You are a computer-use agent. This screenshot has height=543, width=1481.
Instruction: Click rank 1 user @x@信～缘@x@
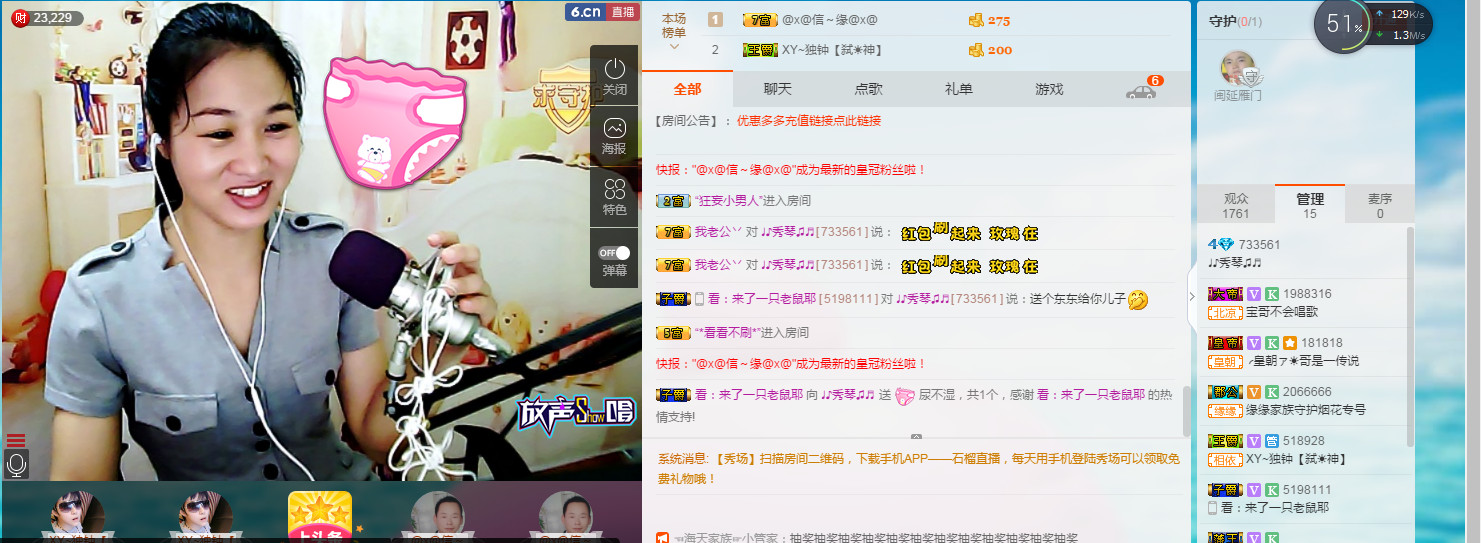coord(830,20)
